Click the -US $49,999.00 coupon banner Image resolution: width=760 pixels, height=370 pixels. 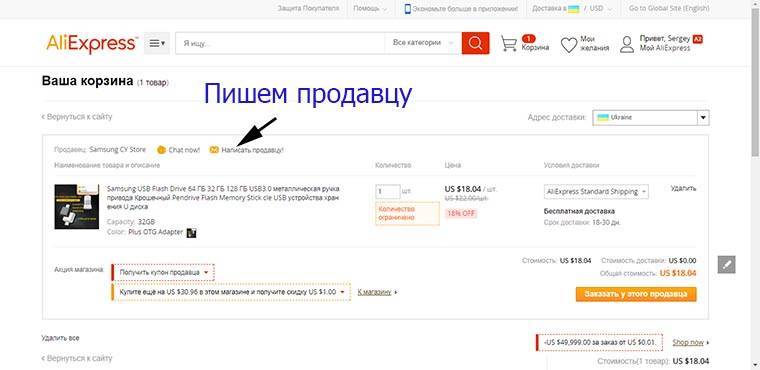(599, 342)
